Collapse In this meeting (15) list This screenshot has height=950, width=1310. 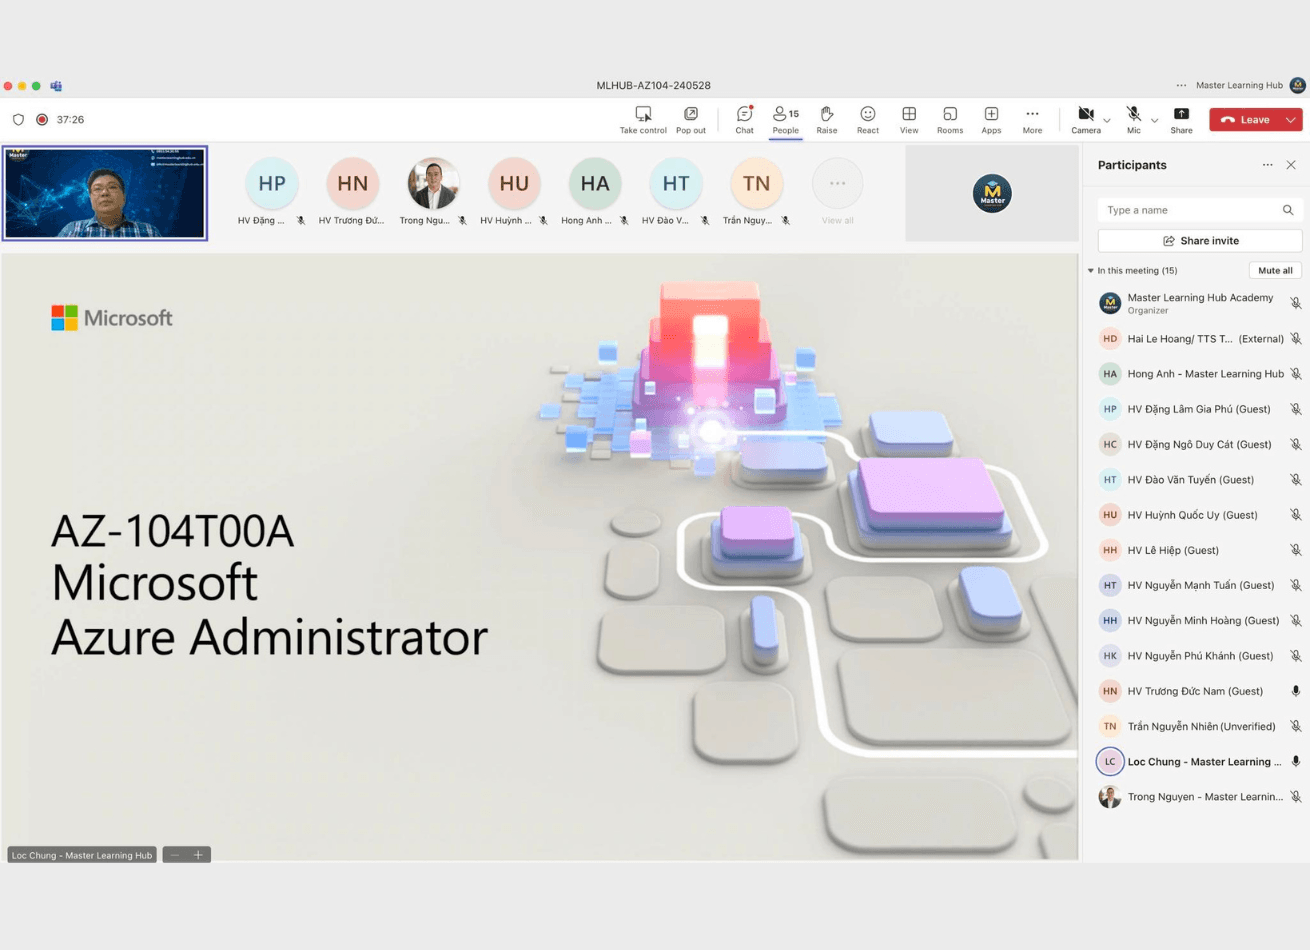pos(1091,271)
